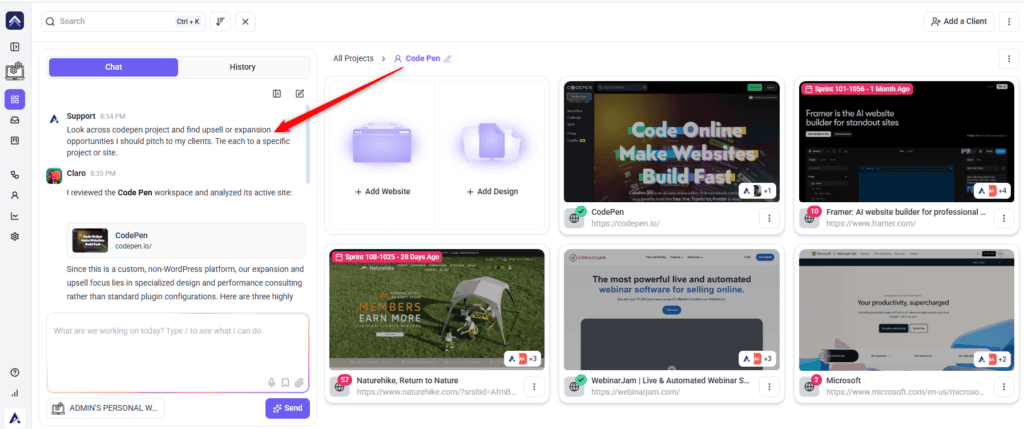Click the globe icon with 10 badge on Framer
This screenshot has width=1024, height=429.
tap(809, 218)
